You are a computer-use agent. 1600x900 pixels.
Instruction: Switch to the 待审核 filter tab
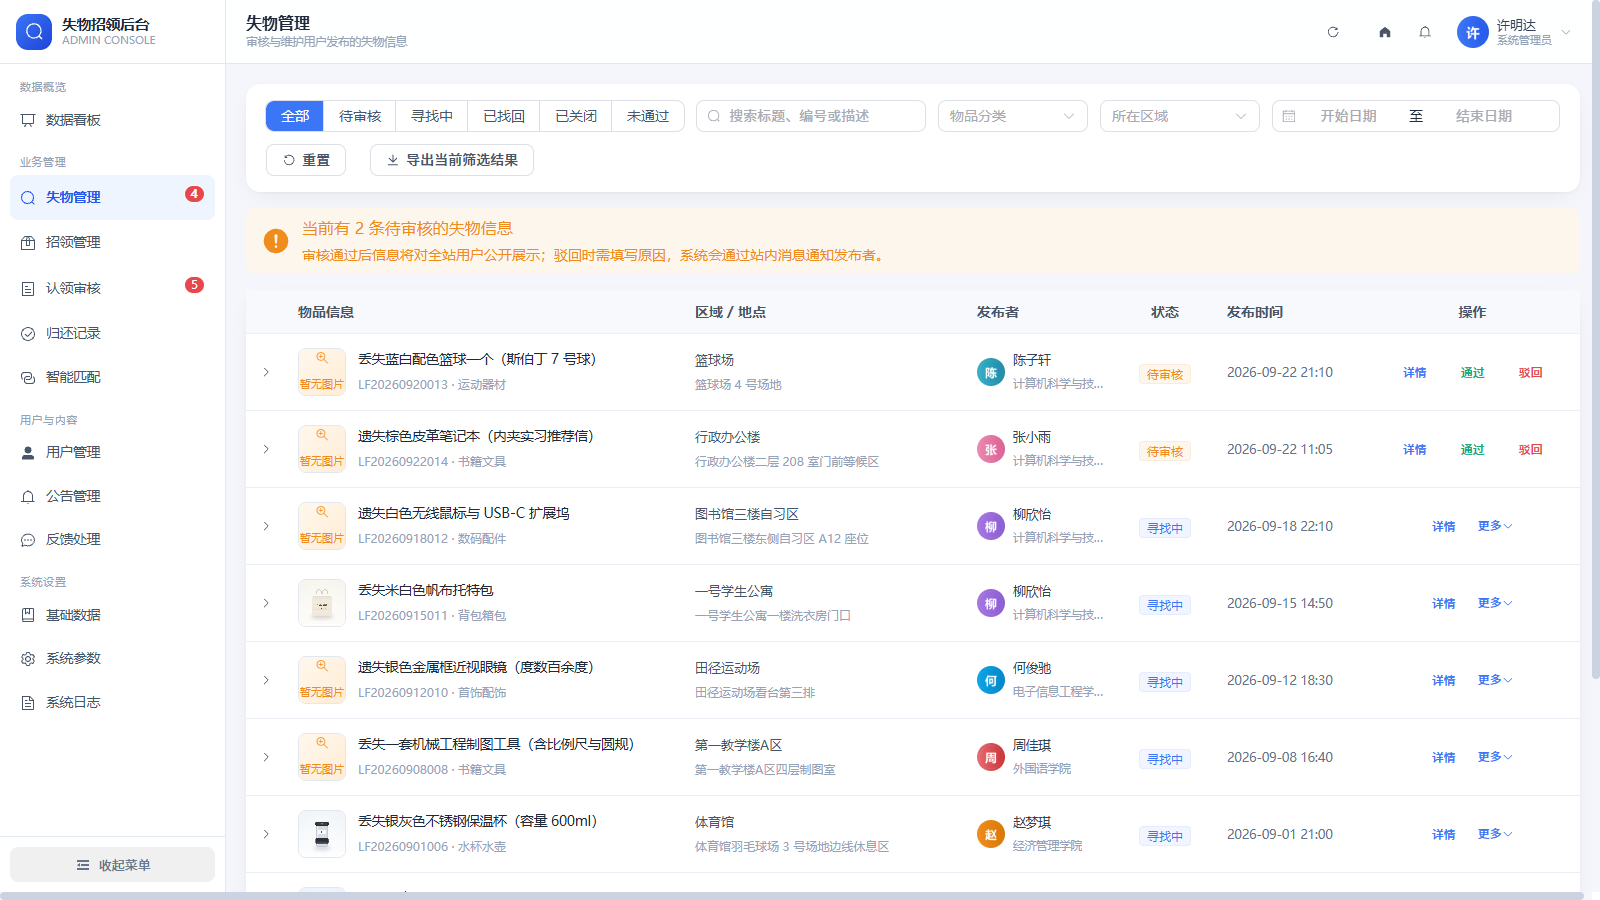tap(360, 116)
